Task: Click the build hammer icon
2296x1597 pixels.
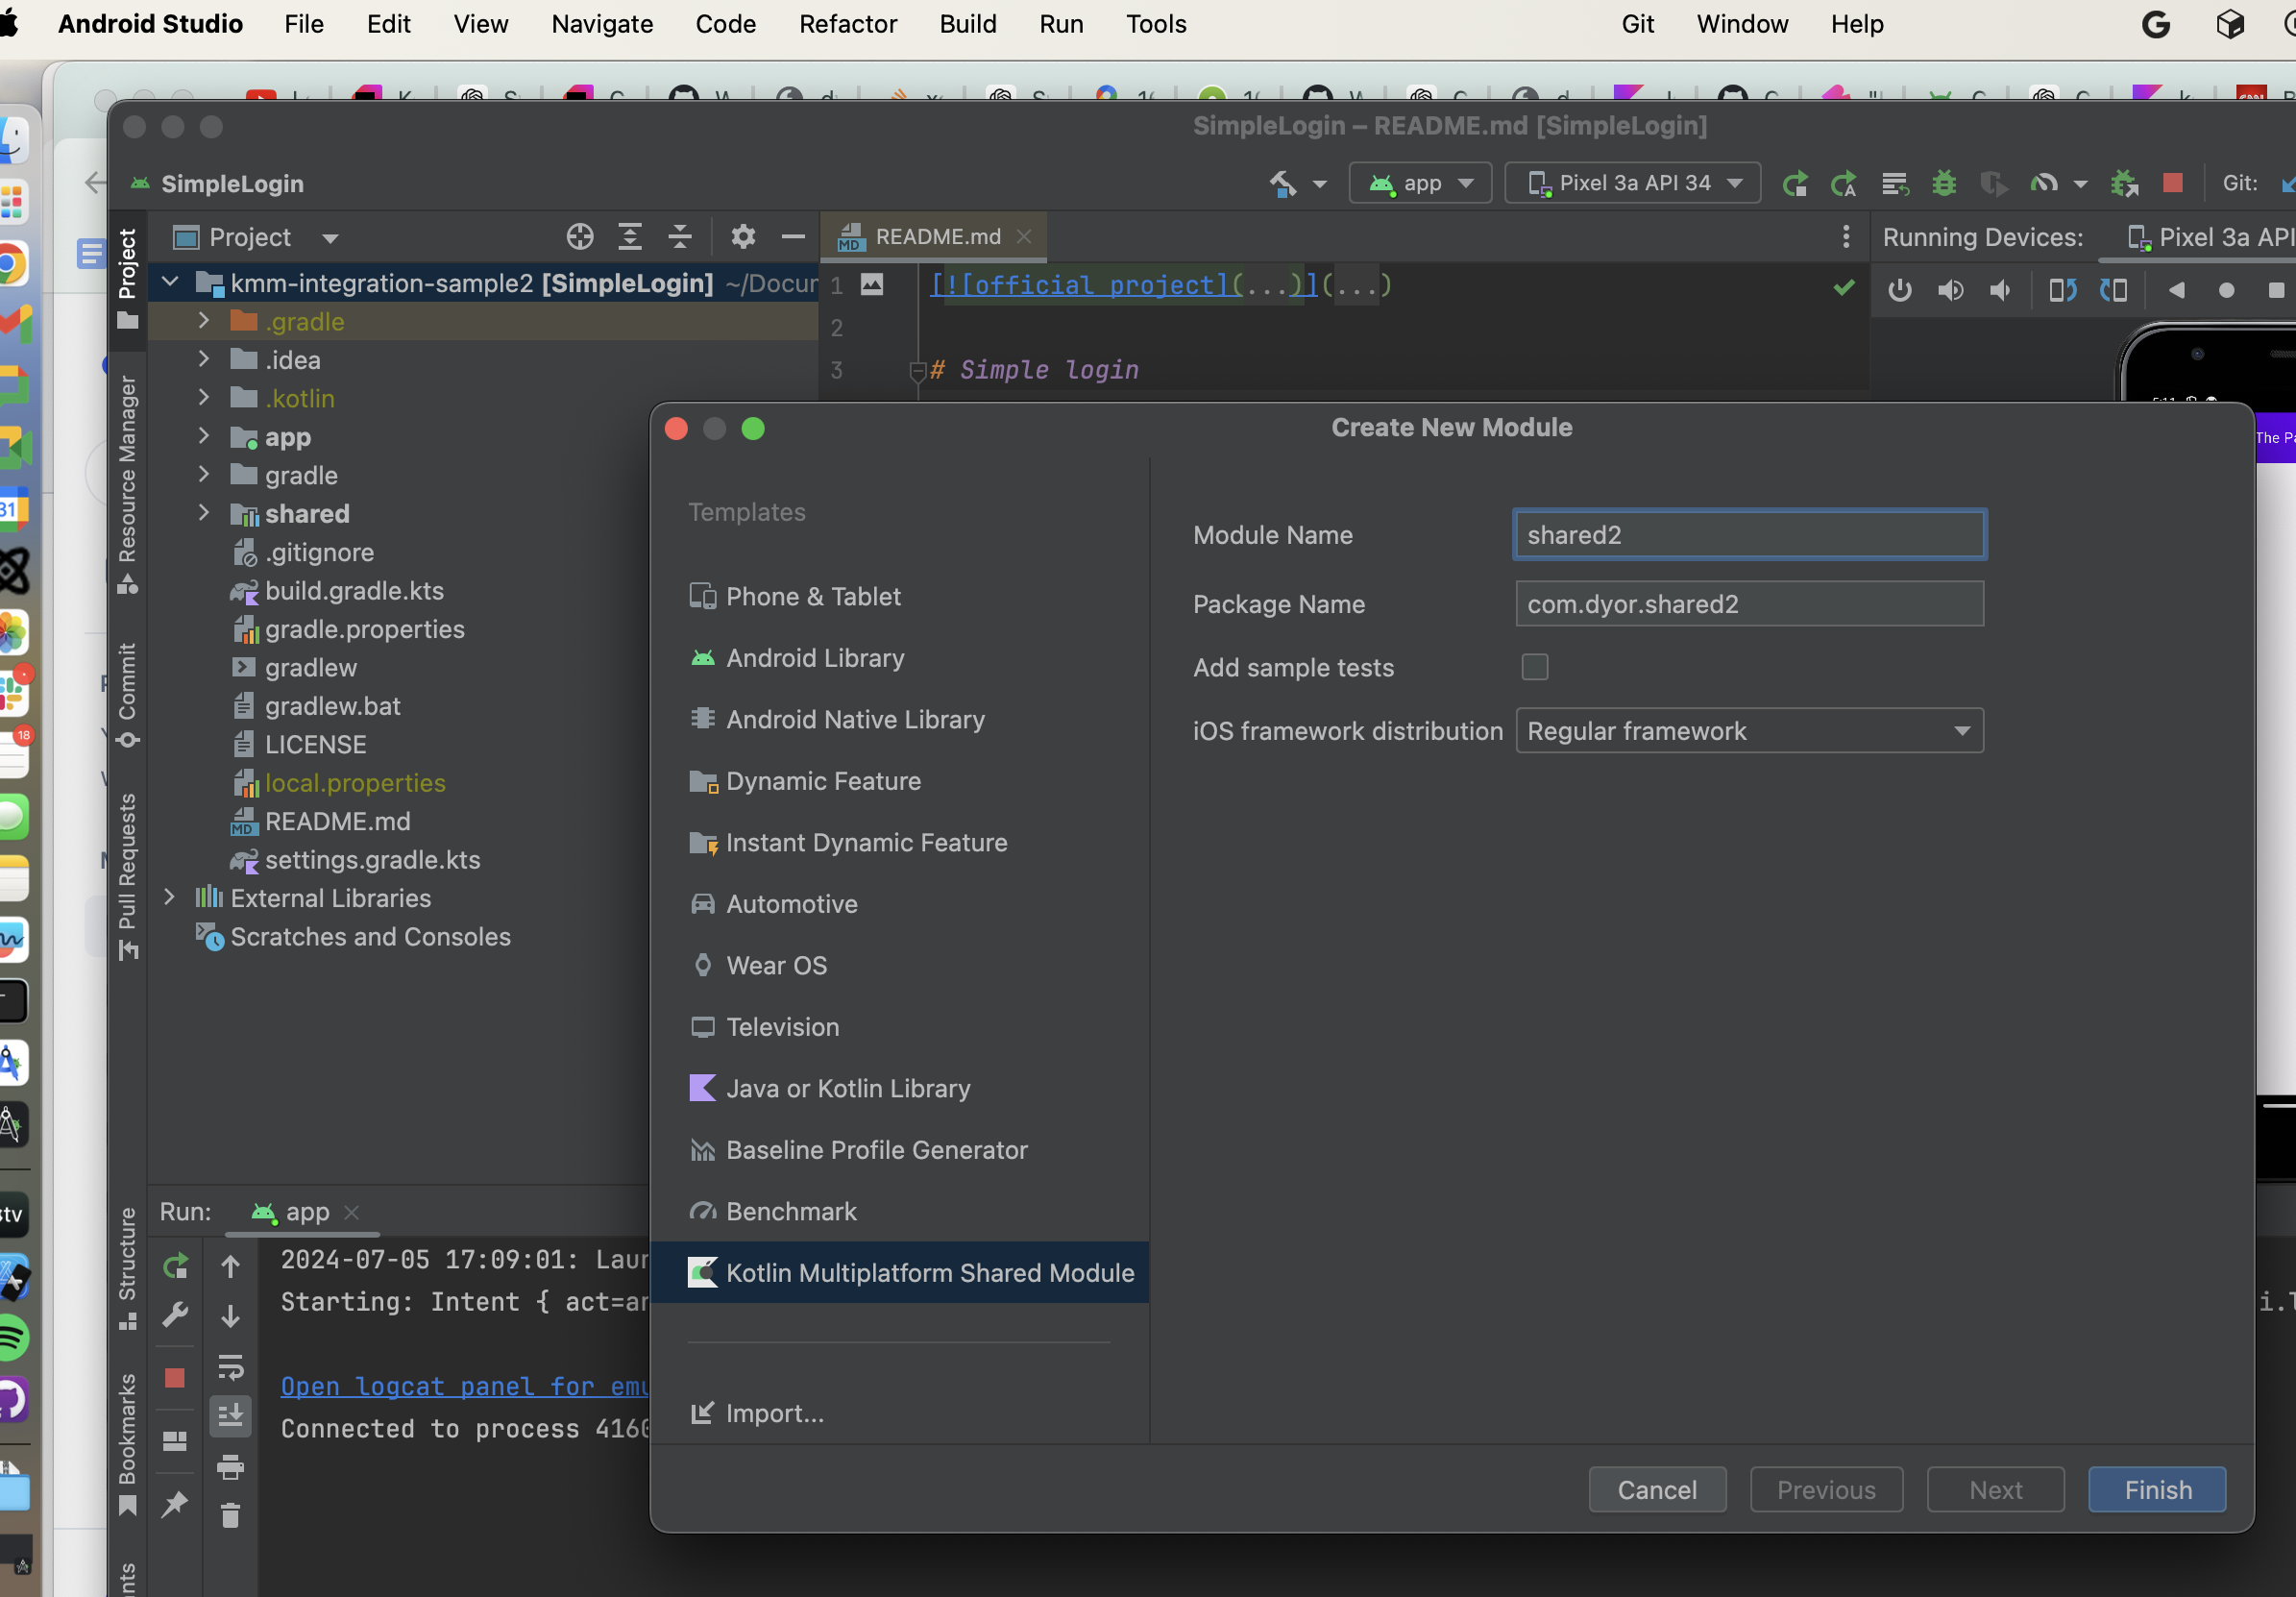Action: 1283,183
